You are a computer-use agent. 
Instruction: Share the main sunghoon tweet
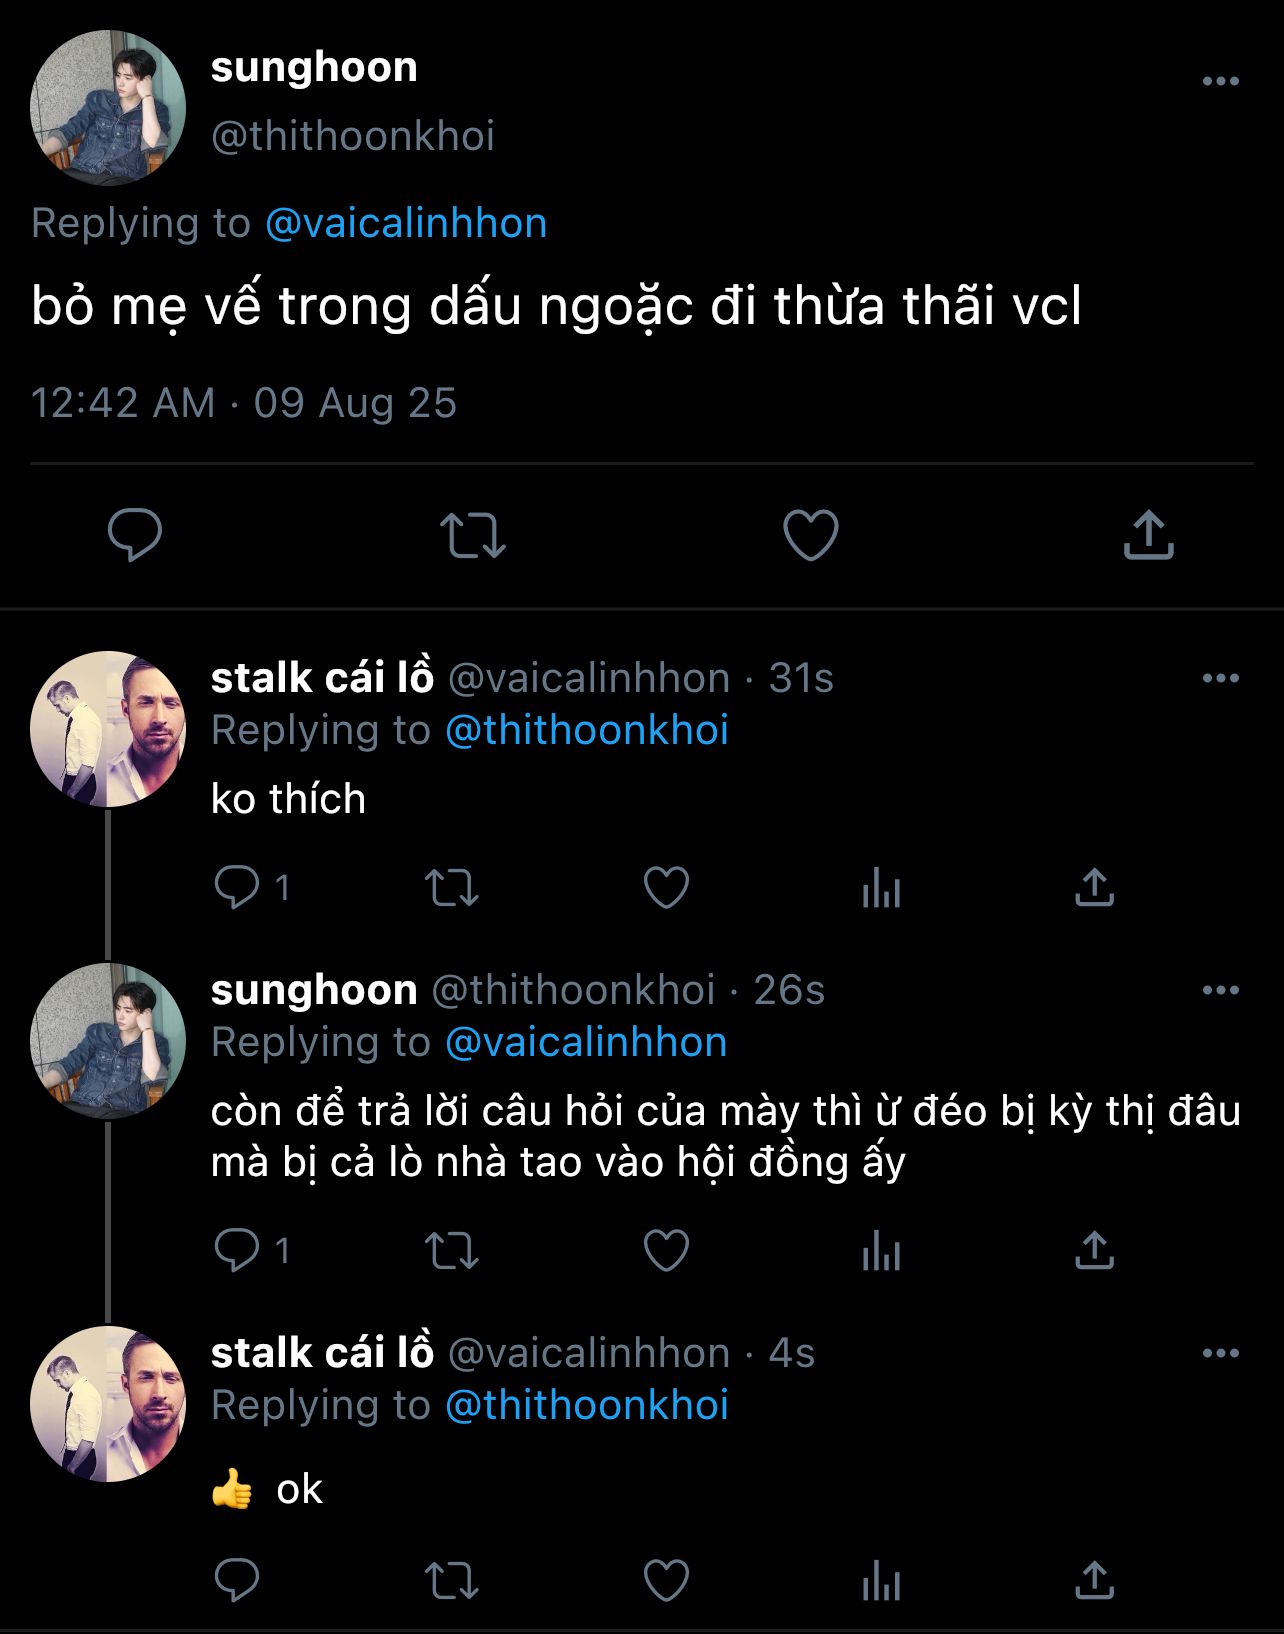tap(1148, 535)
